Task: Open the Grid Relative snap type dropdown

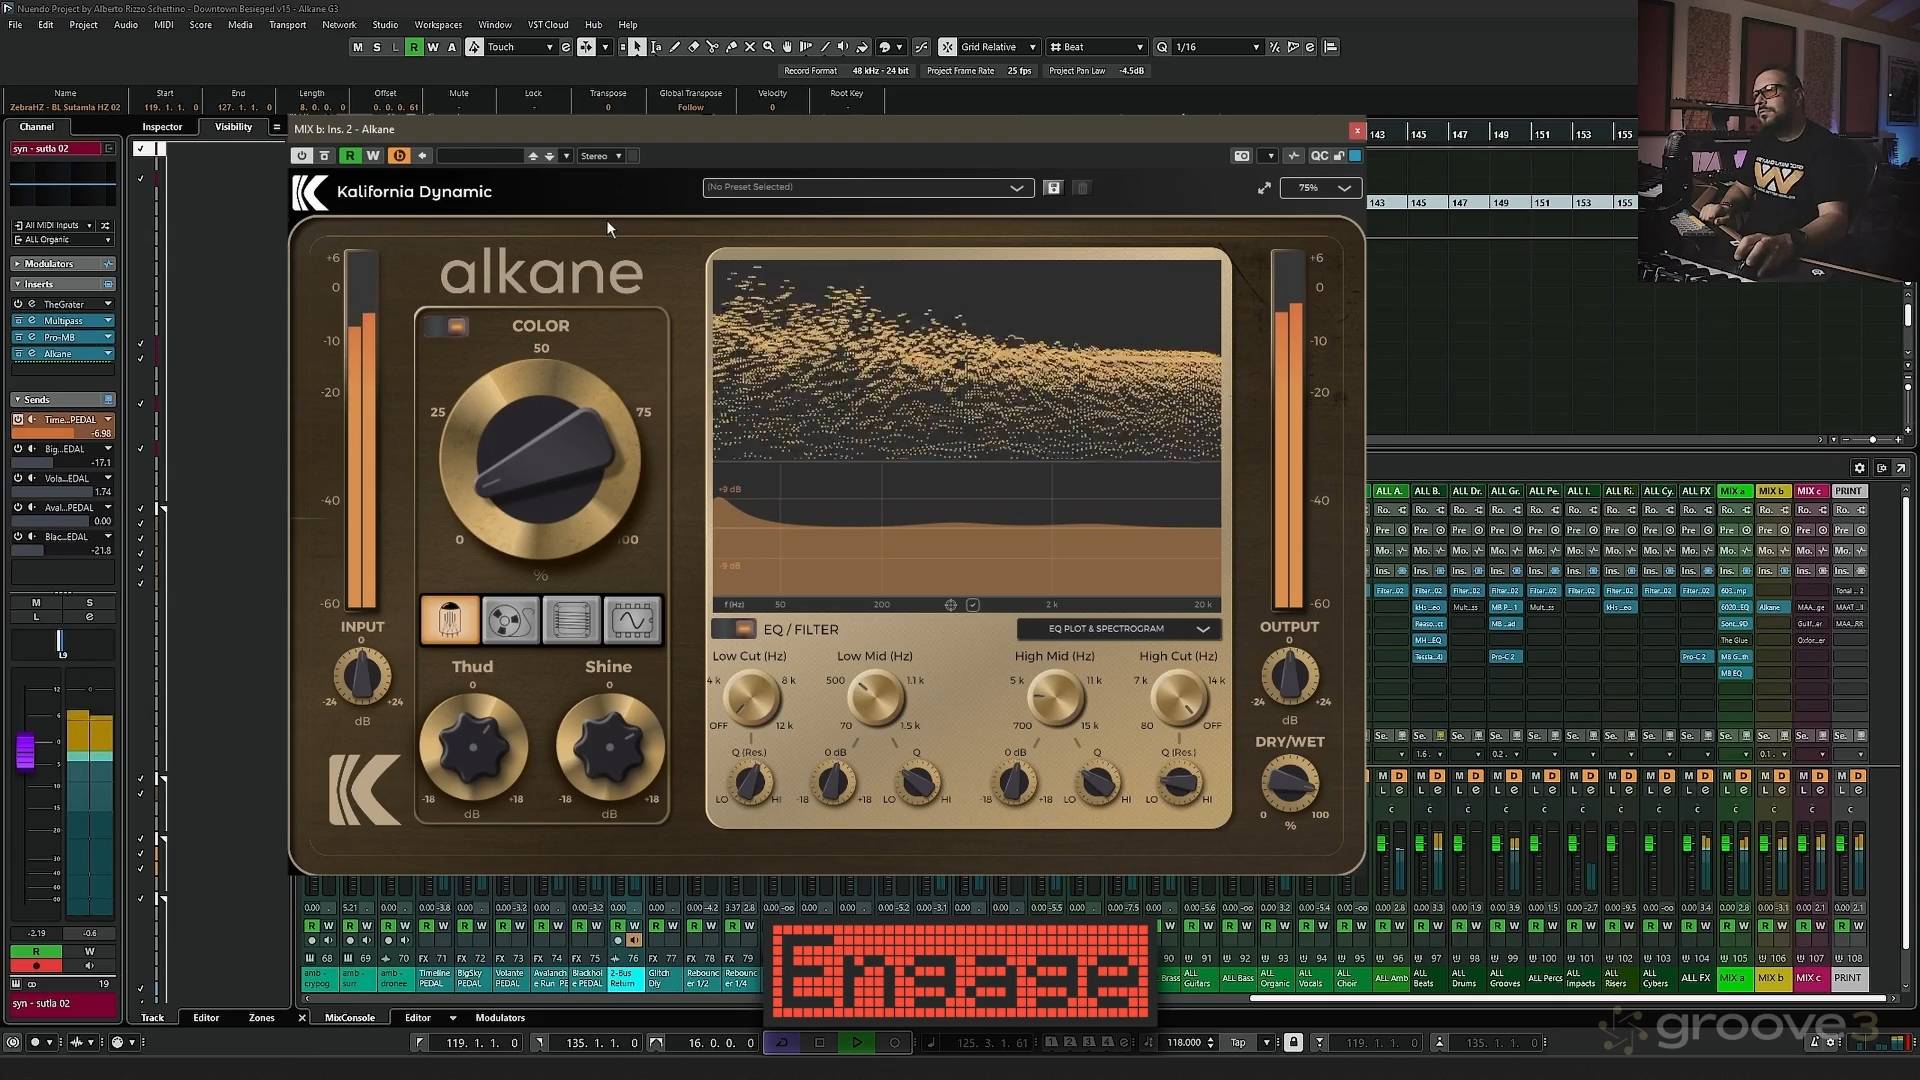Action: click(998, 47)
